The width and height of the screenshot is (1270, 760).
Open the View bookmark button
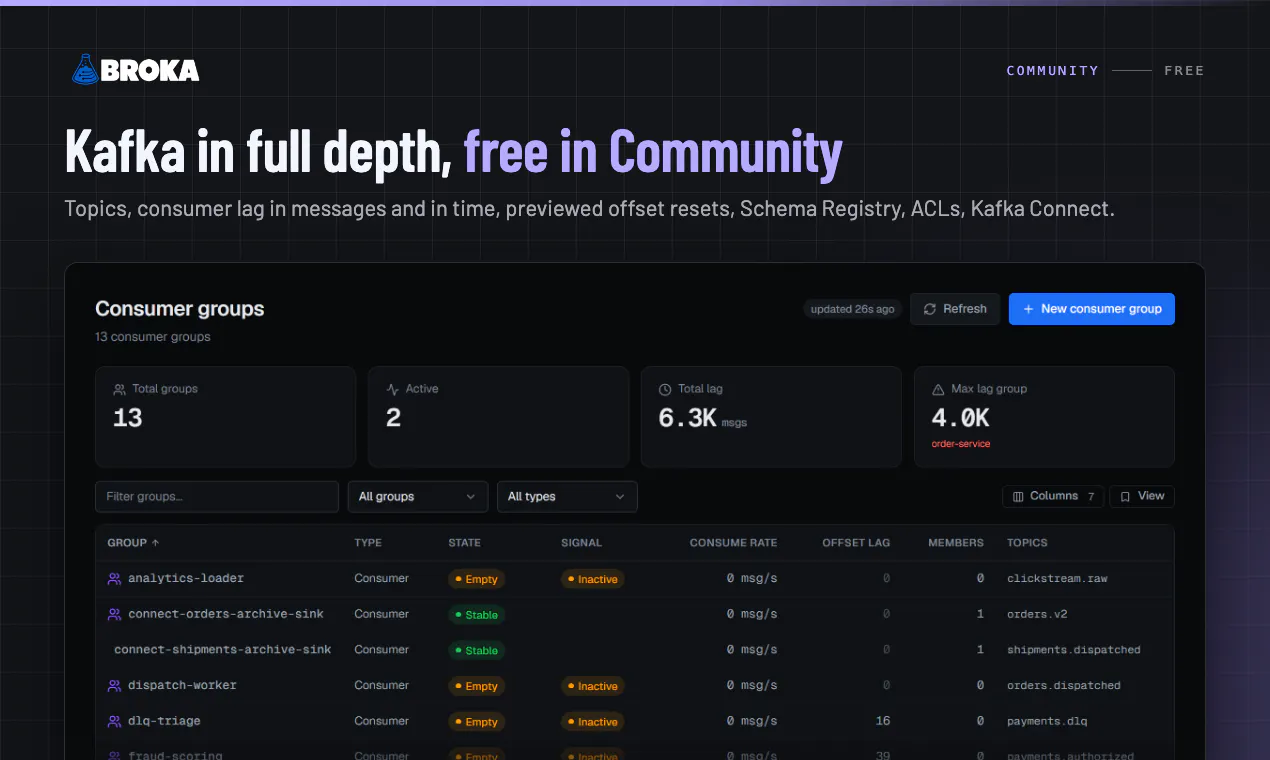click(x=1142, y=496)
